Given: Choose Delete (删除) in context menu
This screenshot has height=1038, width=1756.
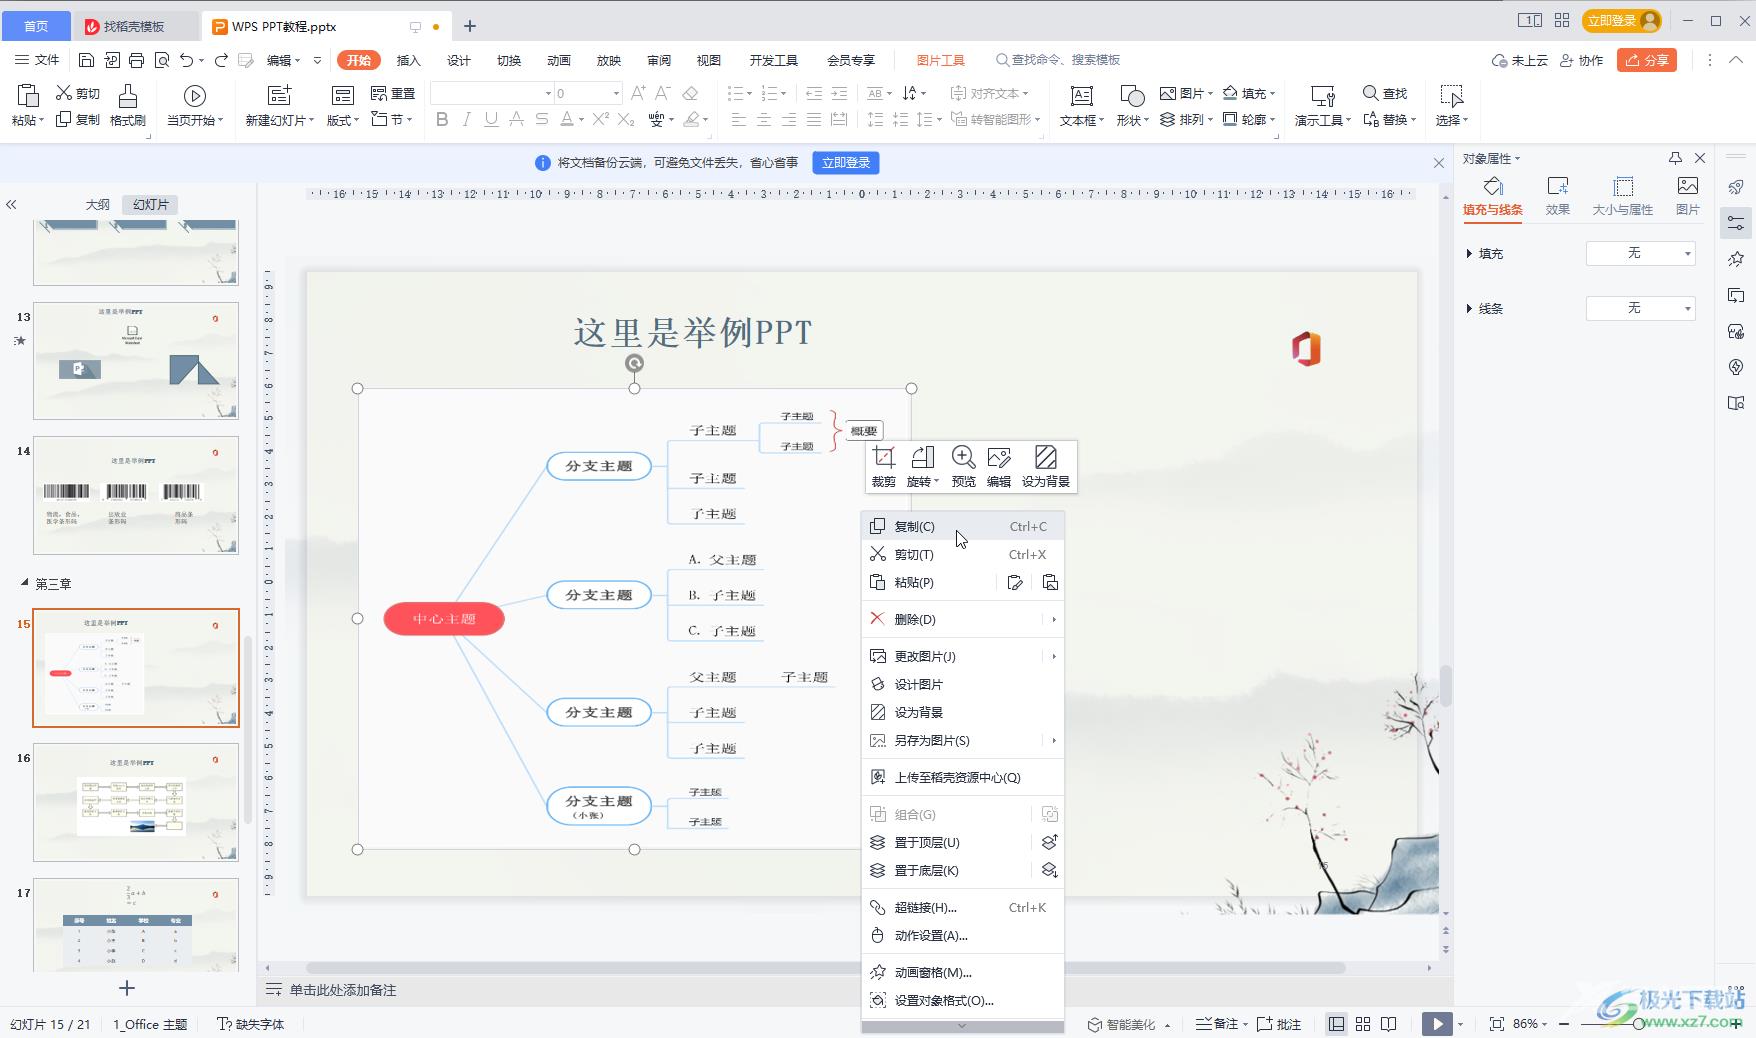Looking at the screenshot, I should click(962, 619).
